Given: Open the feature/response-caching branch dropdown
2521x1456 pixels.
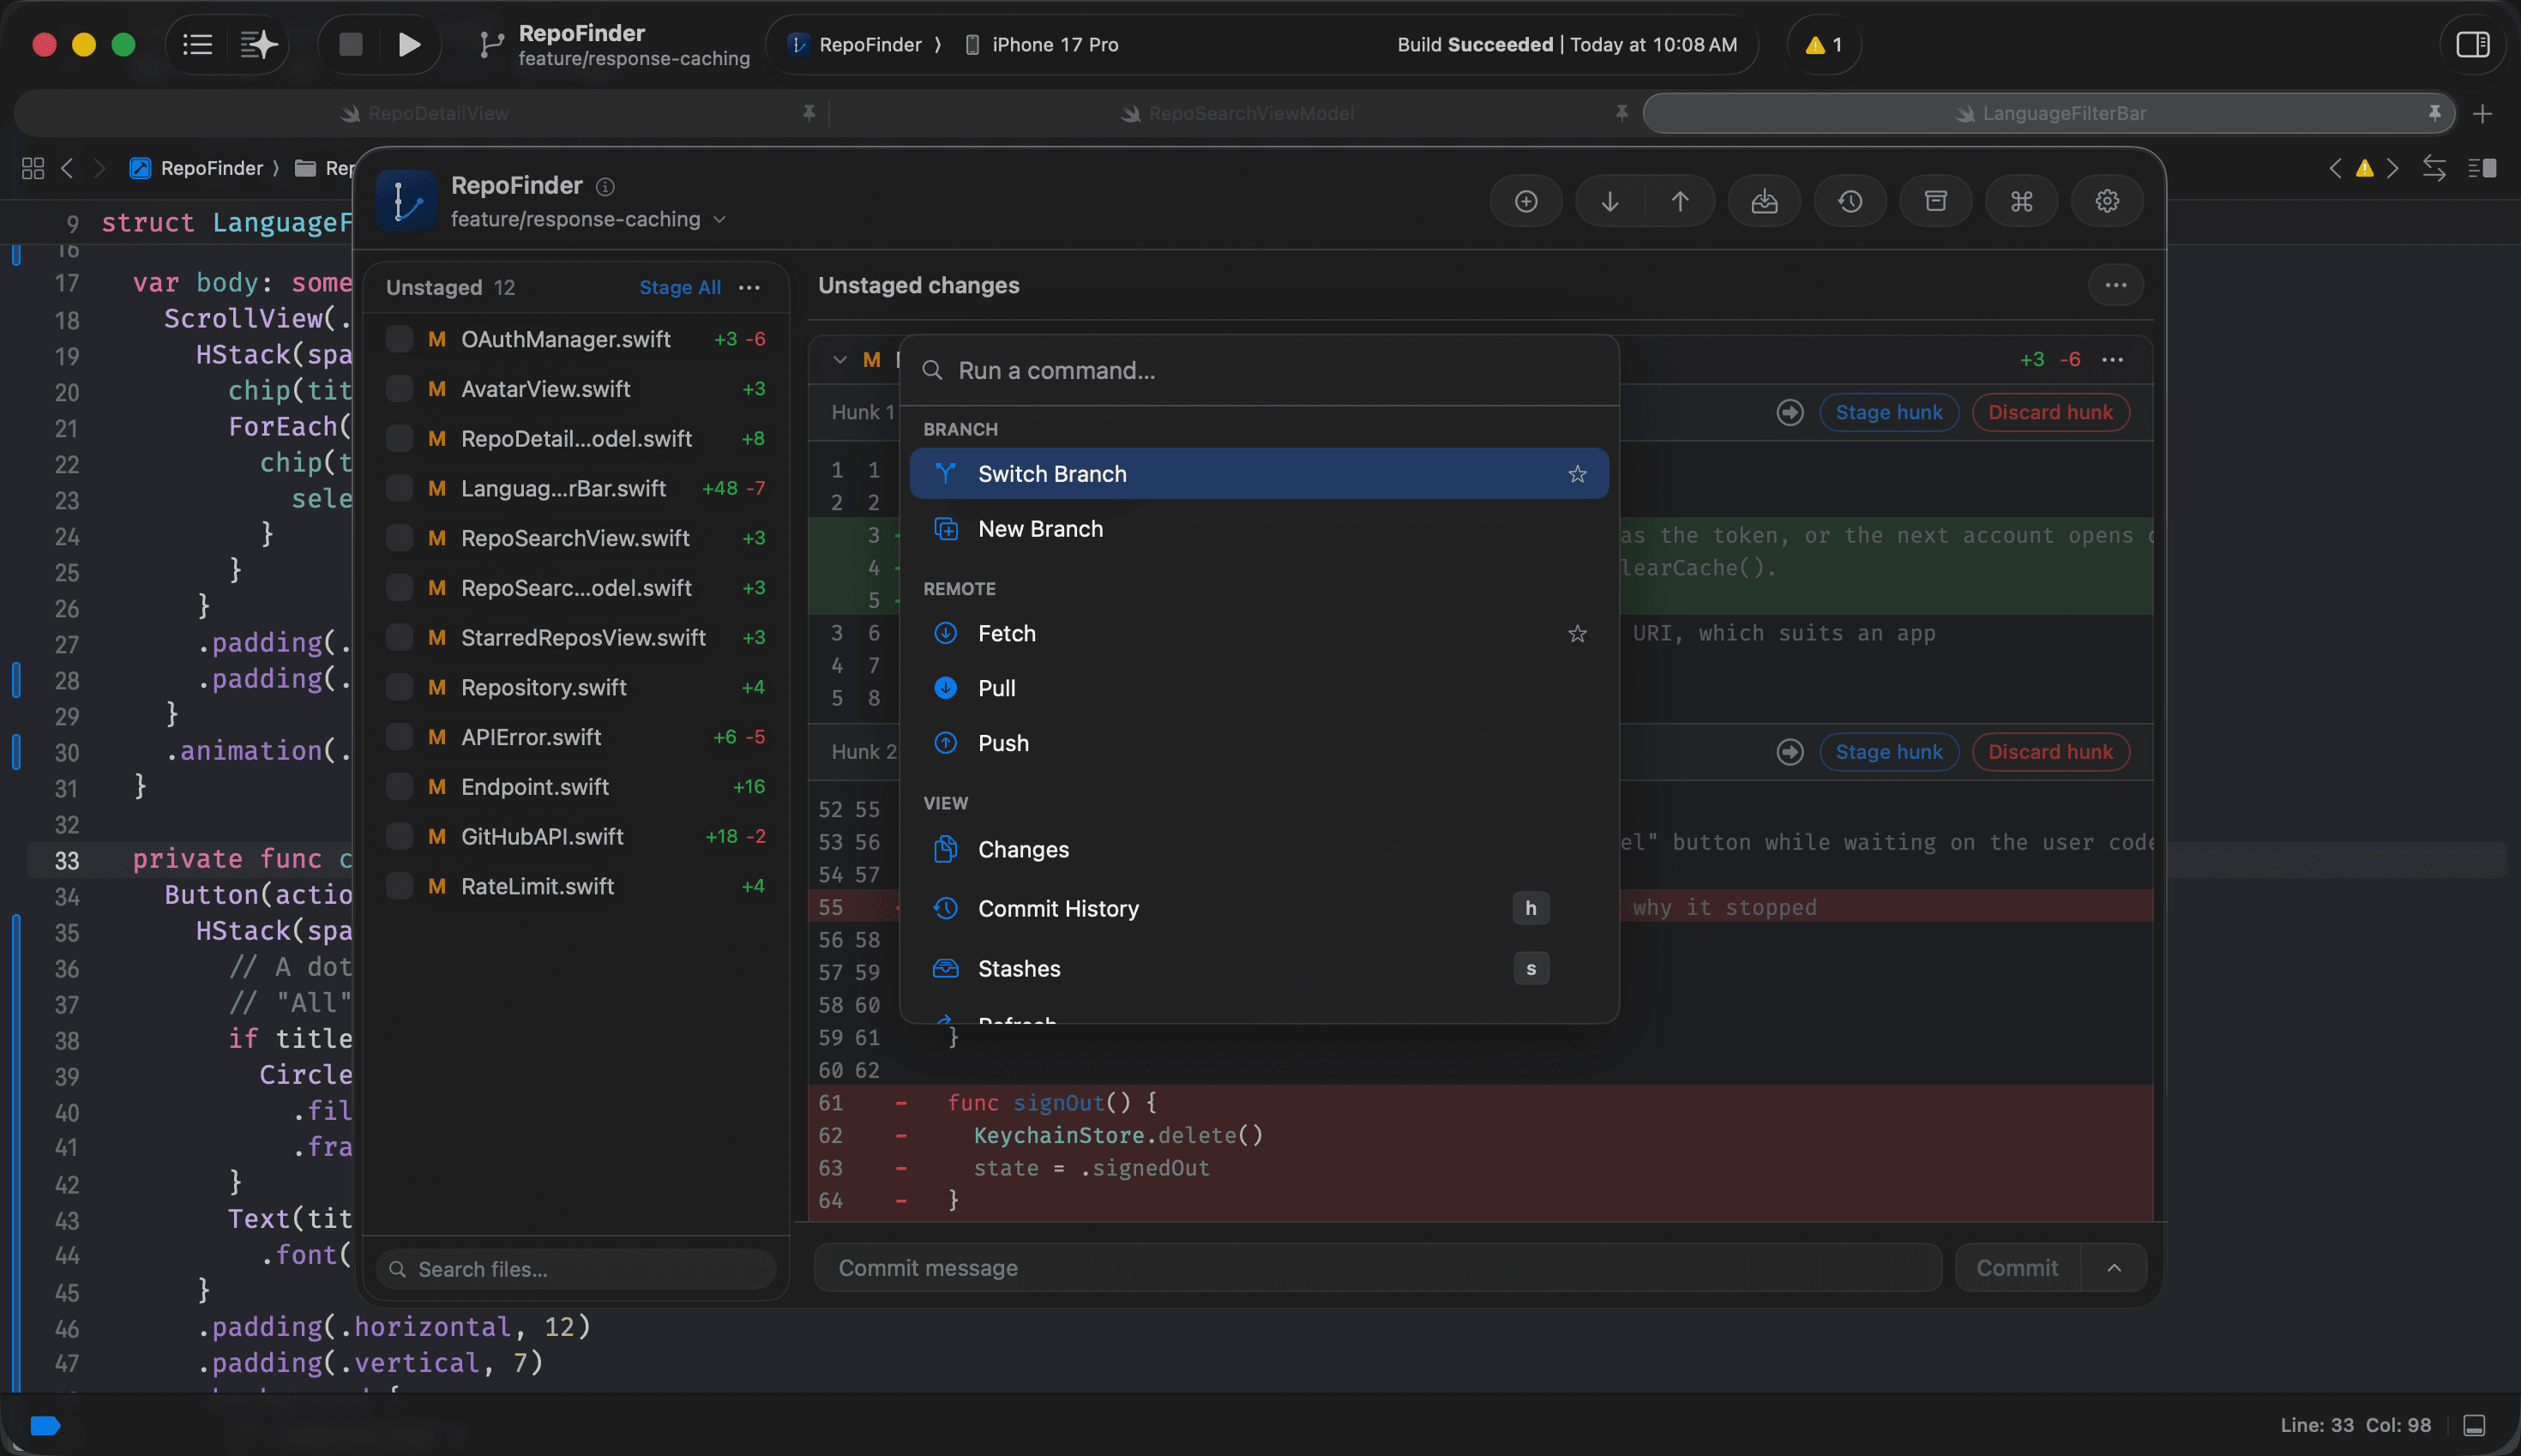Looking at the screenshot, I should pyautogui.click(x=588, y=219).
